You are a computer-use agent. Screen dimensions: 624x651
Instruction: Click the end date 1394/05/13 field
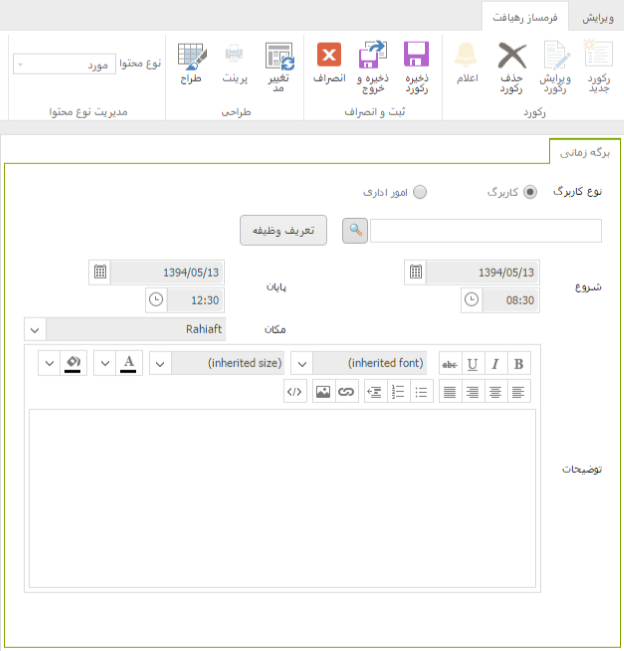(167, 272)
